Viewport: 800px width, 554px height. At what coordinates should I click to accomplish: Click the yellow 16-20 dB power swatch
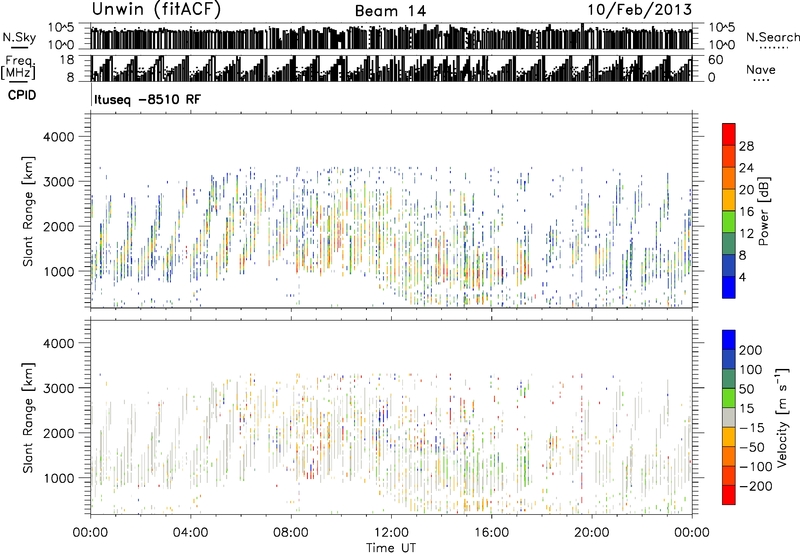coord(729,199)
